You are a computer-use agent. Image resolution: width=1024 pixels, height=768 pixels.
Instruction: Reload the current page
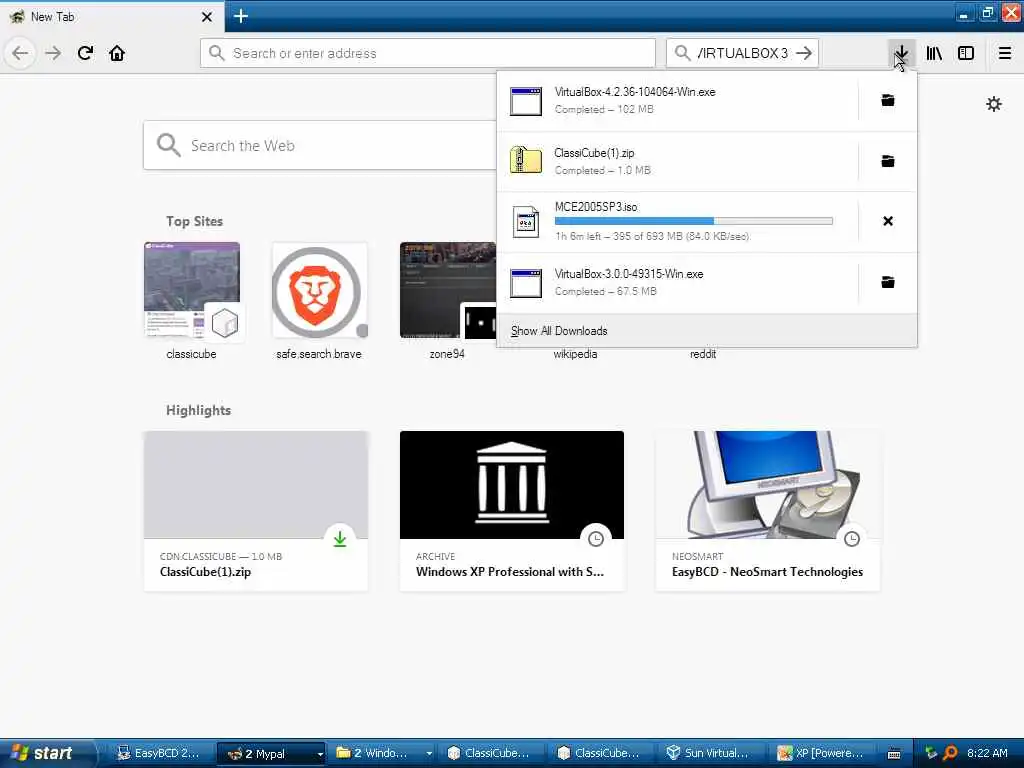[x=86, y=53]
